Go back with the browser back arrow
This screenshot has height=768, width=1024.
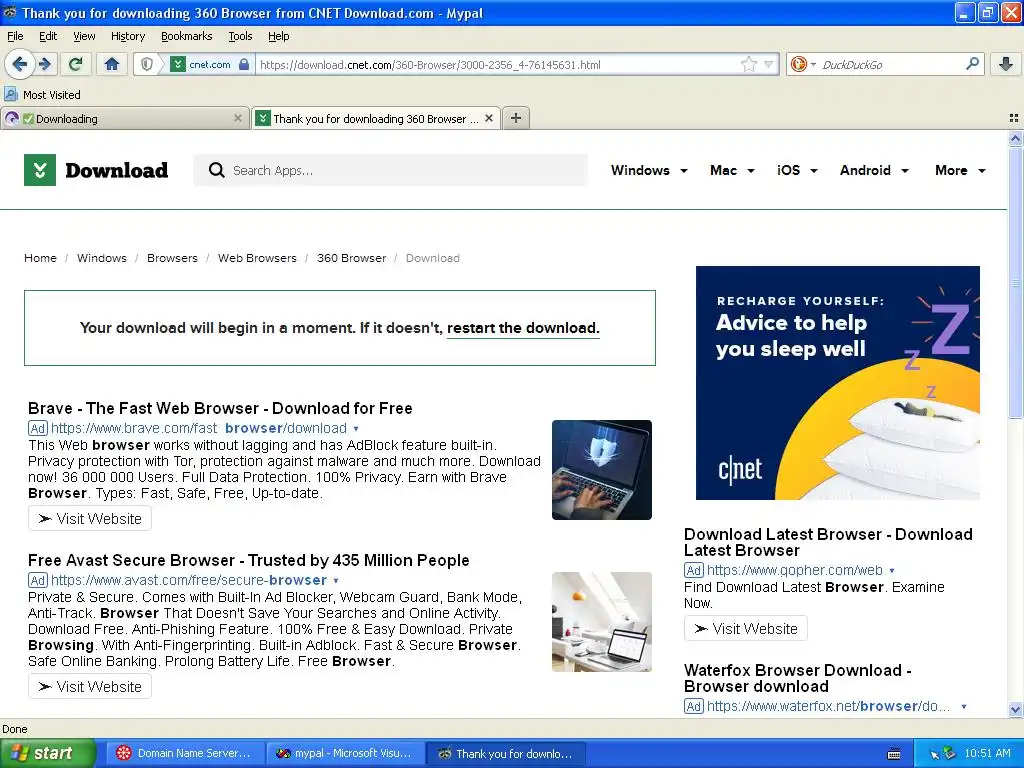coord(20,64)
